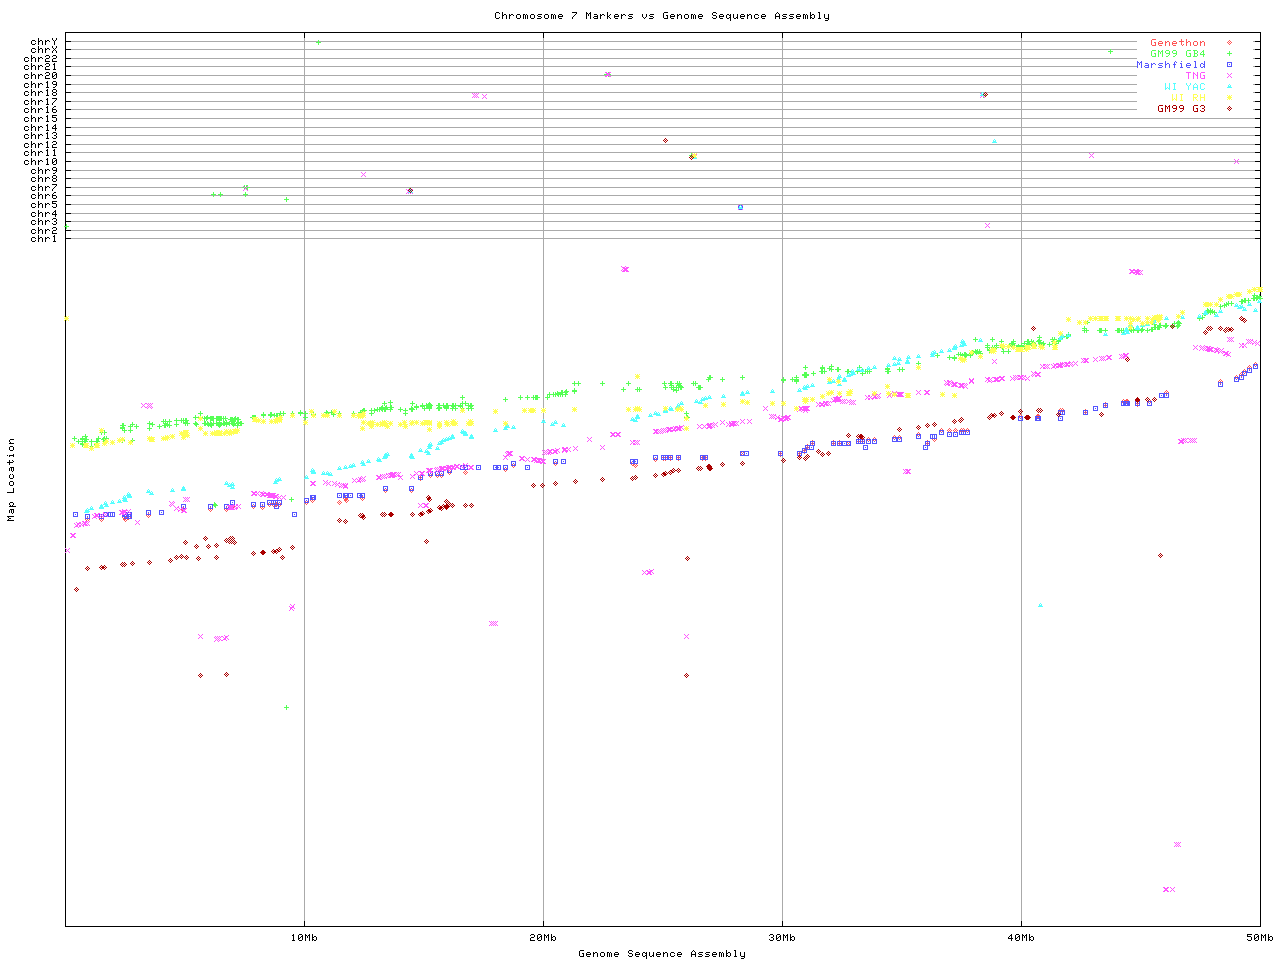
Task: Click the 30Mb x-axis tick label
Action: point(782,938)
